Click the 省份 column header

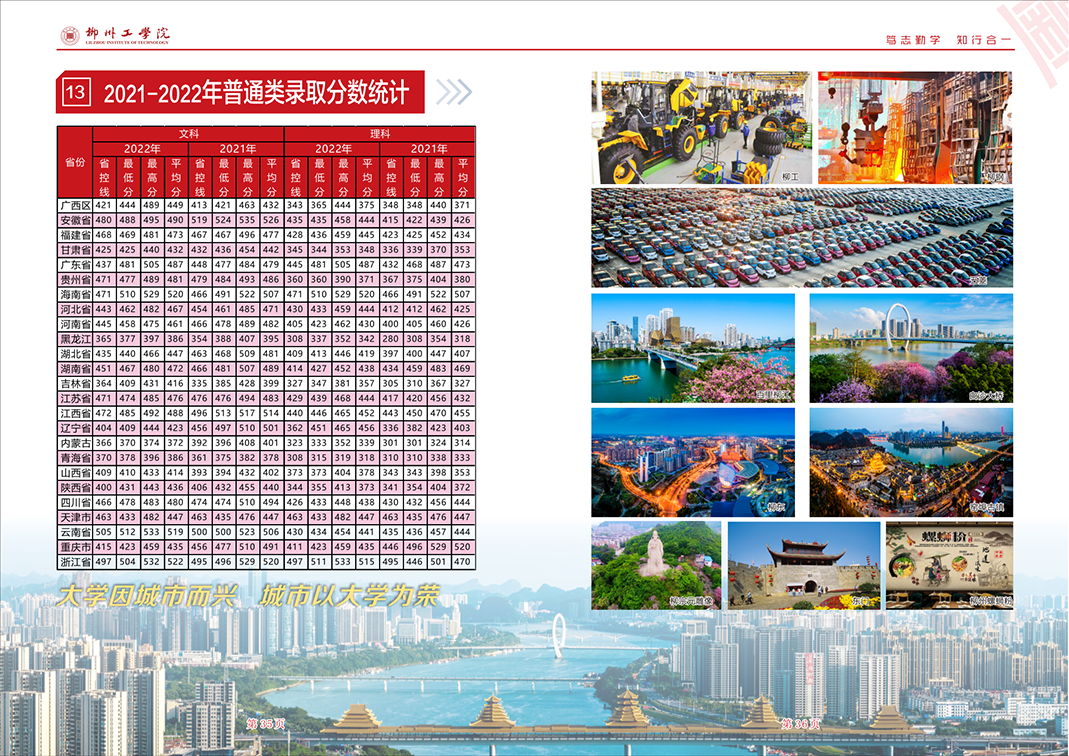coord(75,162)
